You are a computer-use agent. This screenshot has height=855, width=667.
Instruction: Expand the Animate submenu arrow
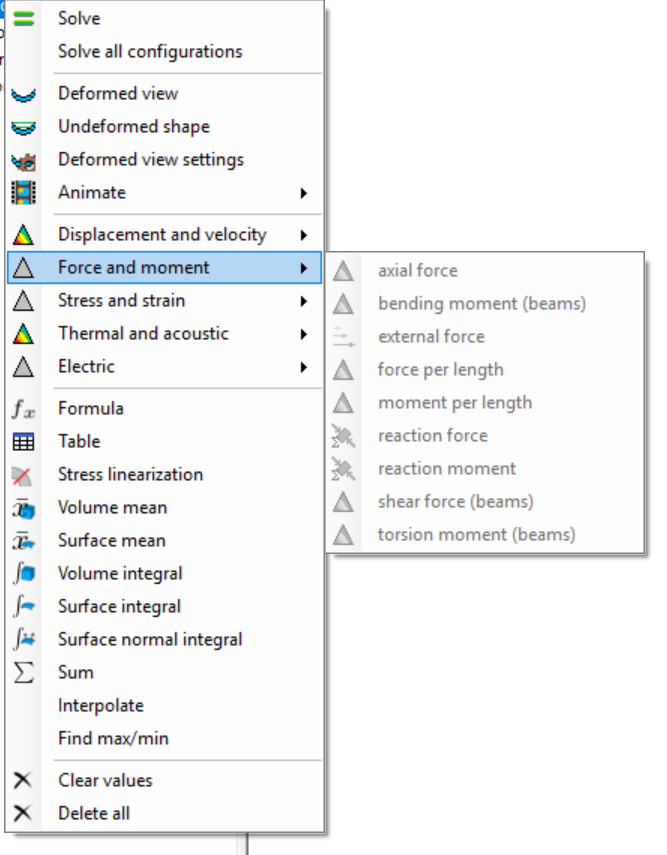[303, 193]
